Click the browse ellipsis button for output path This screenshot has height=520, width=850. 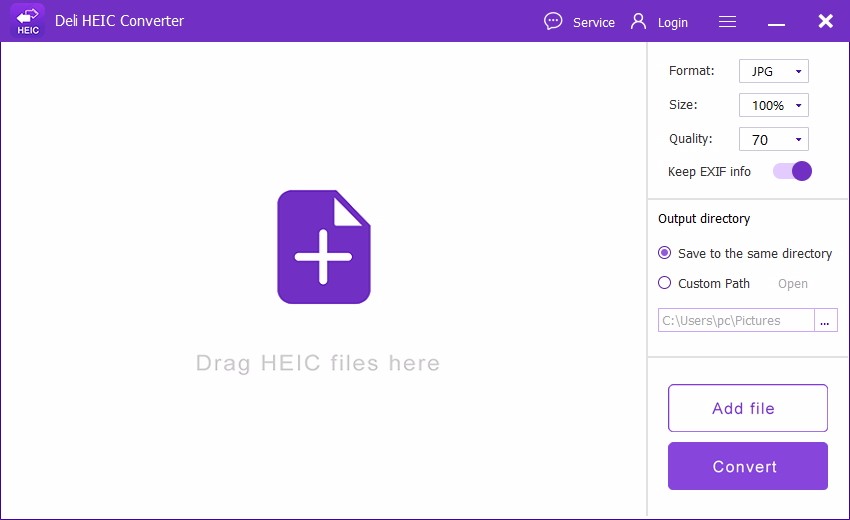(826, 320)
